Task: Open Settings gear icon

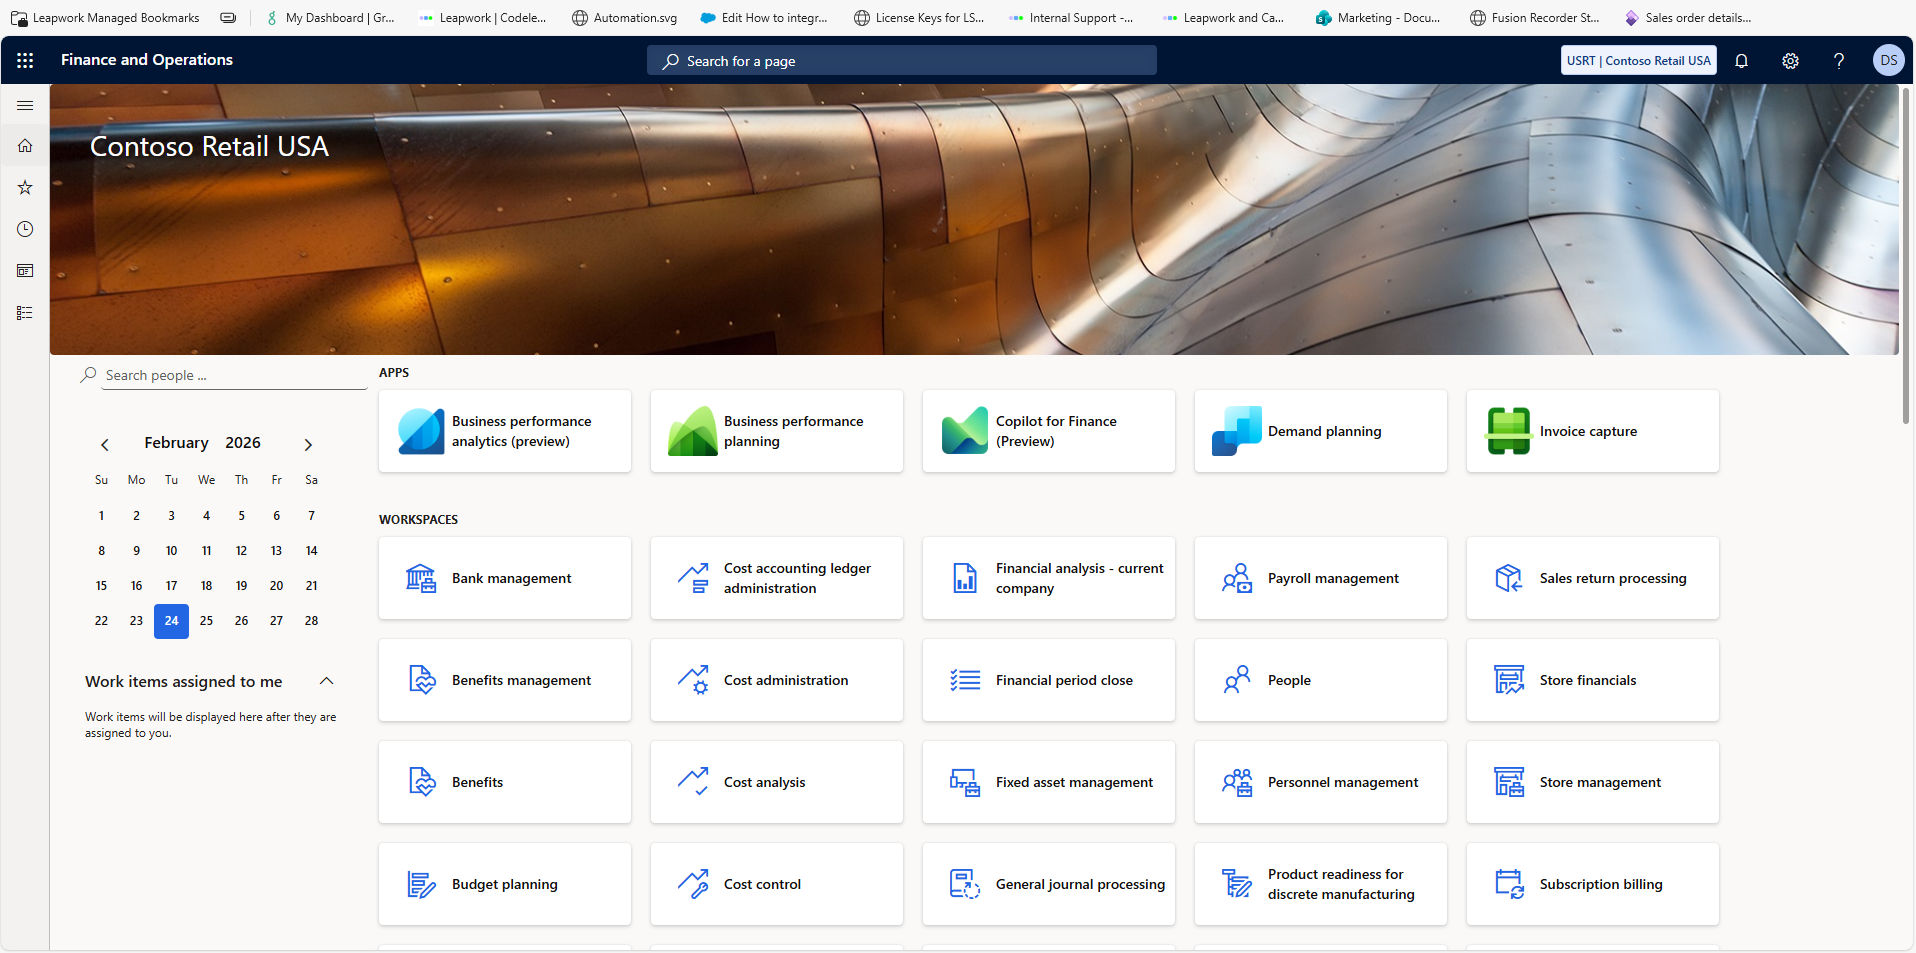Action: coord(1790,60)
